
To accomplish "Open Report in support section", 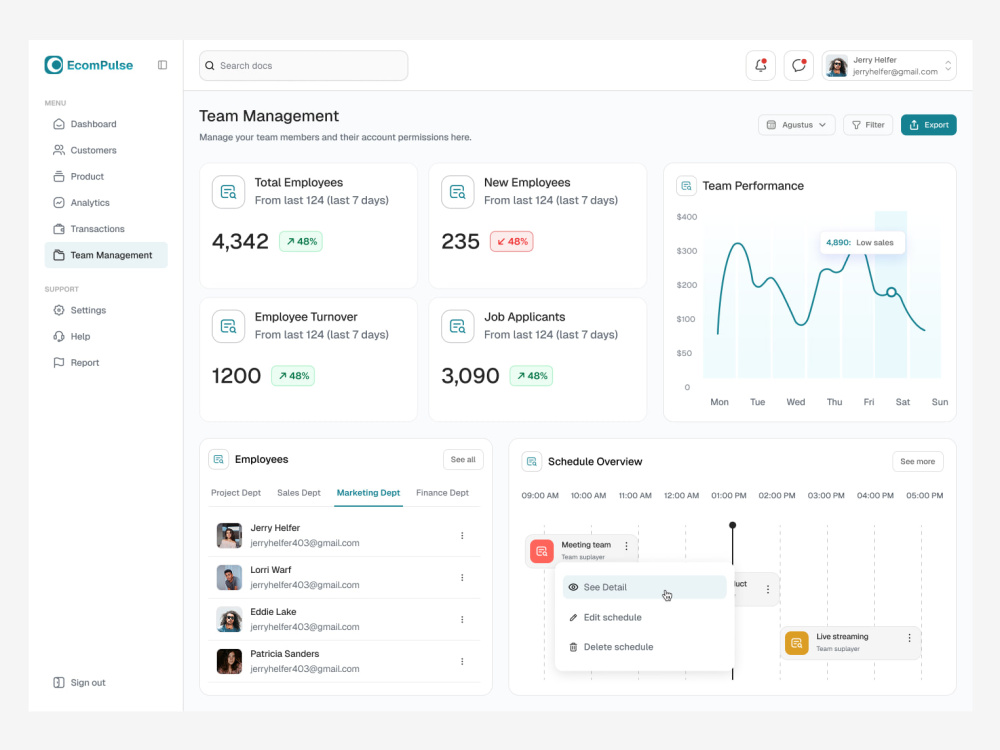I will click(106, 362).
